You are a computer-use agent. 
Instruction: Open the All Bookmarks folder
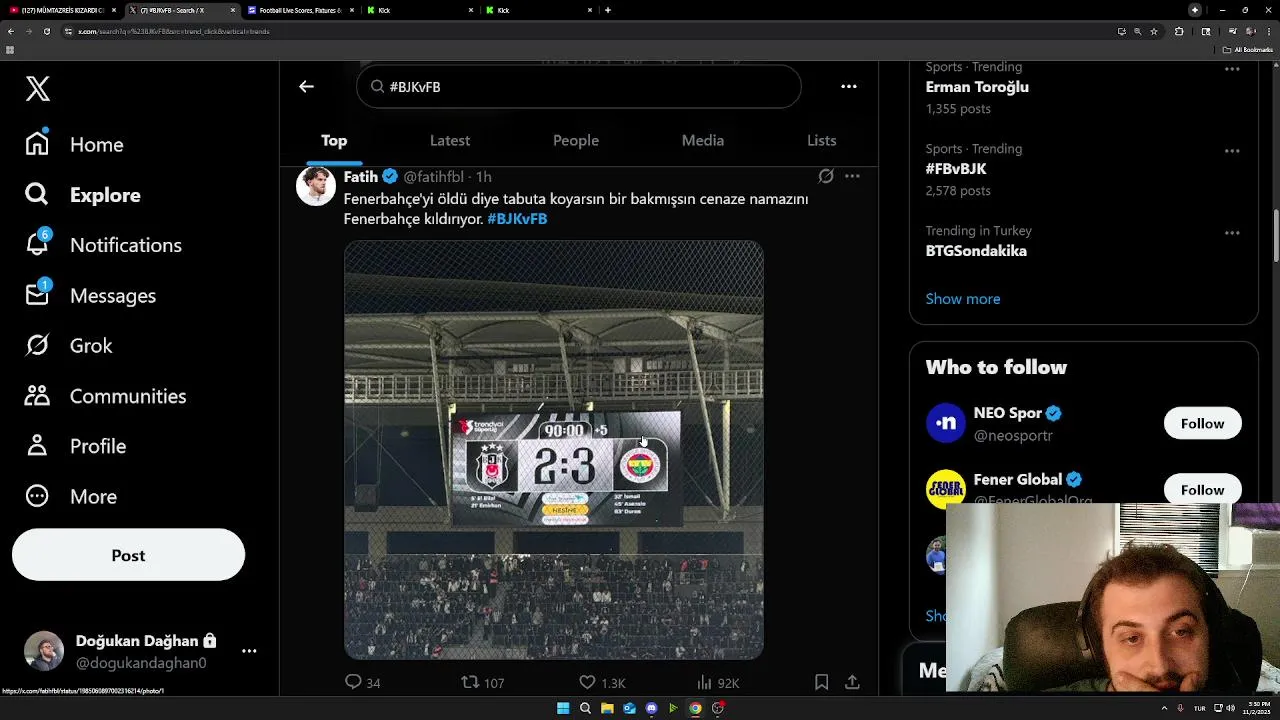[x=1248, y=49]
